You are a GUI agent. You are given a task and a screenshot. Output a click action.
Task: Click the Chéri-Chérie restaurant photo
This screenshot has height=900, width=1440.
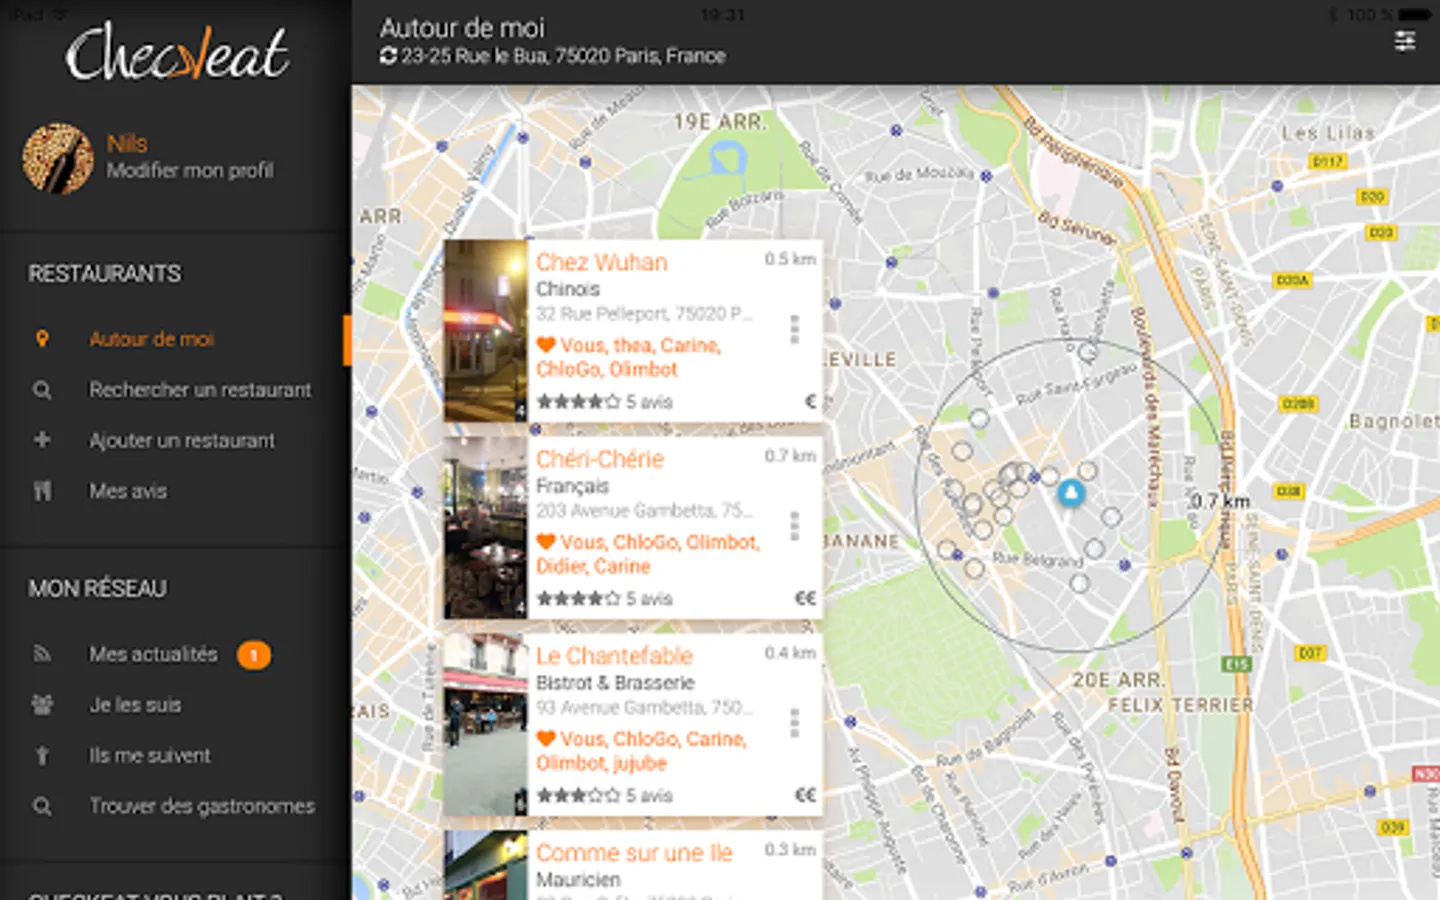486,527
